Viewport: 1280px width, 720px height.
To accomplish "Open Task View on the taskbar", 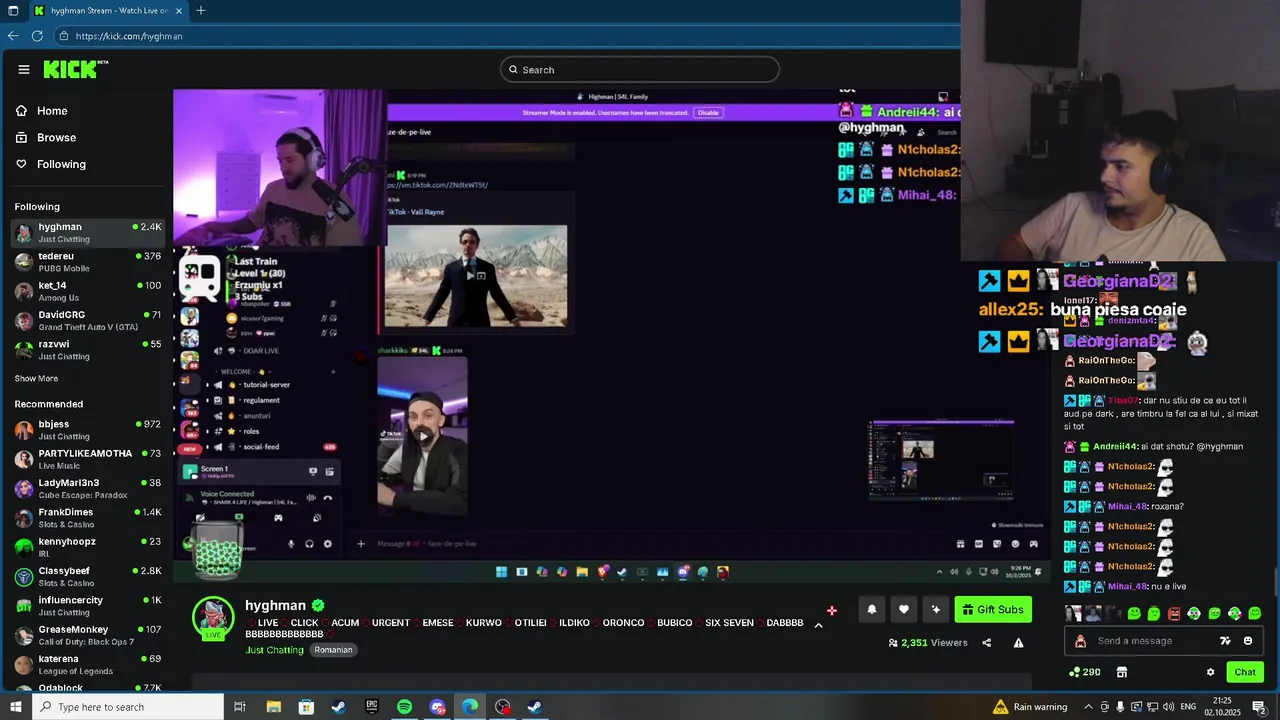I will [240, 707].
